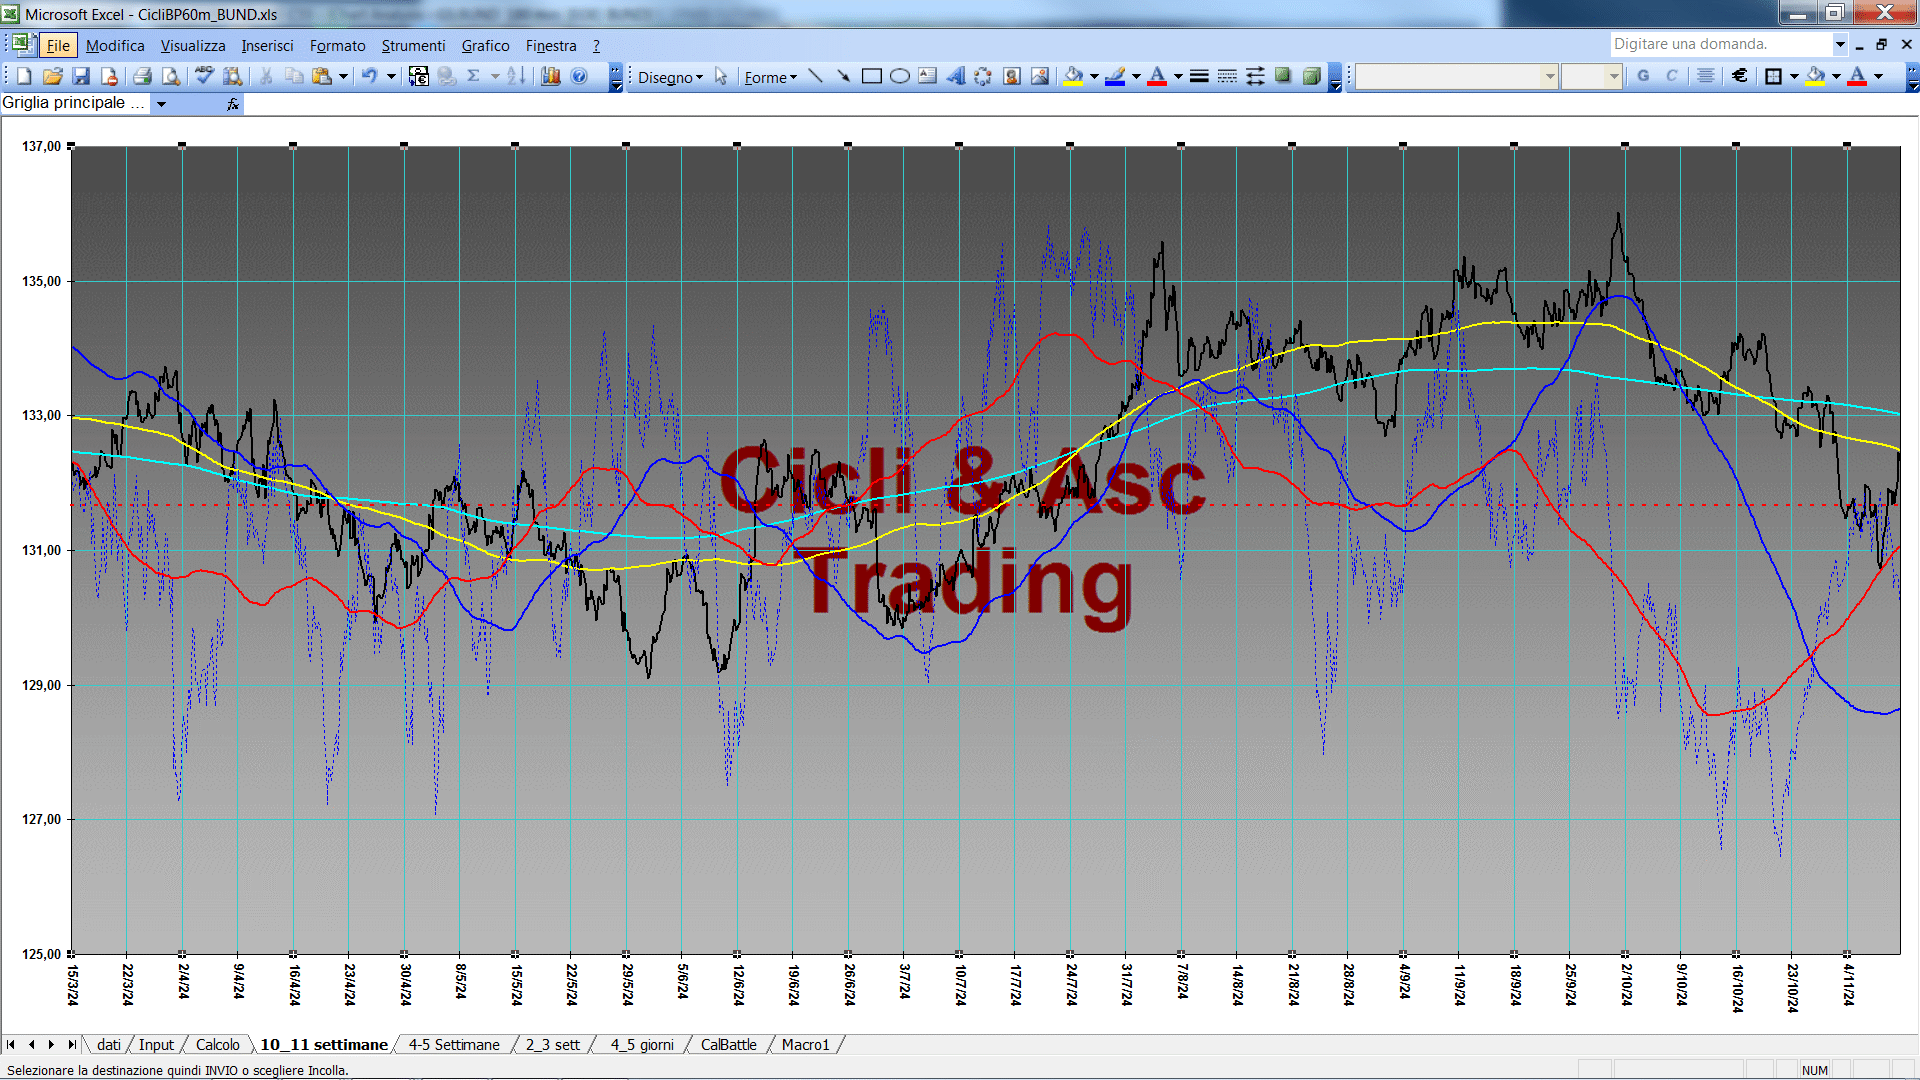Run the spelling check ABC icon
Screen dimensions: 1920x1080
(x=204, y=76)
